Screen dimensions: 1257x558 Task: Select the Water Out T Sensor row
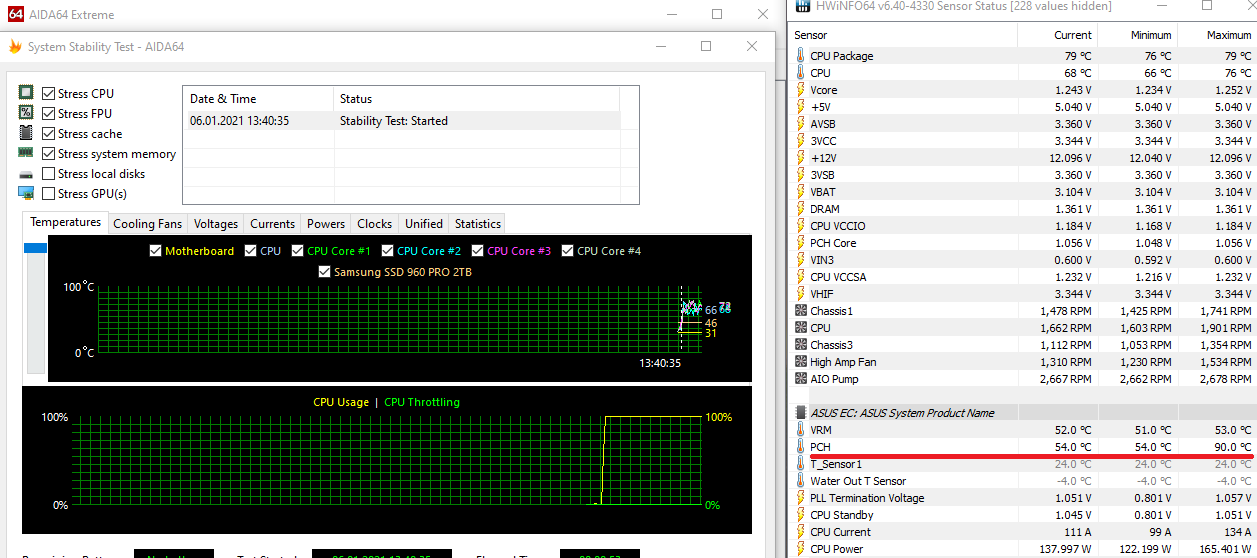[x=1023, y=481]
